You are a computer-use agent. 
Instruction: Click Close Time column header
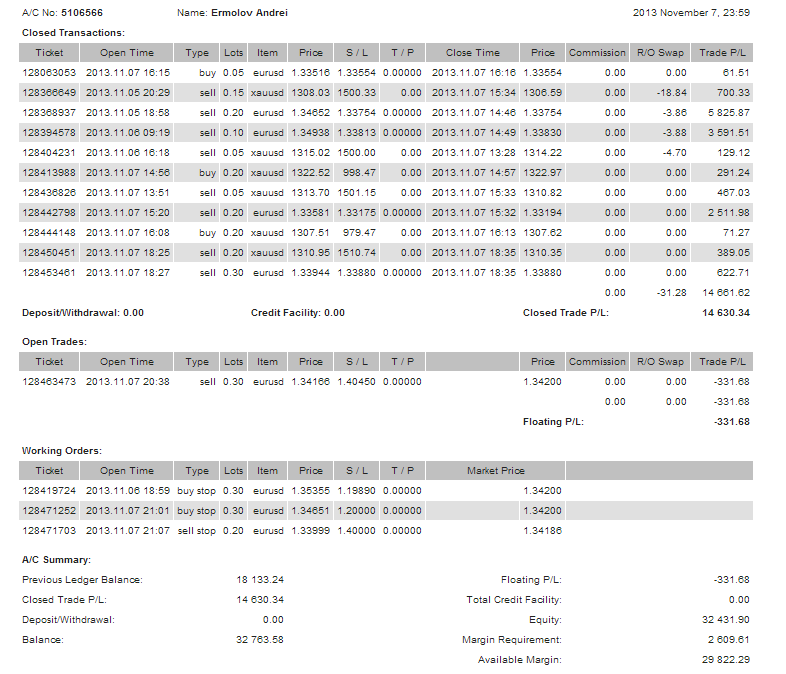[473, 53]
